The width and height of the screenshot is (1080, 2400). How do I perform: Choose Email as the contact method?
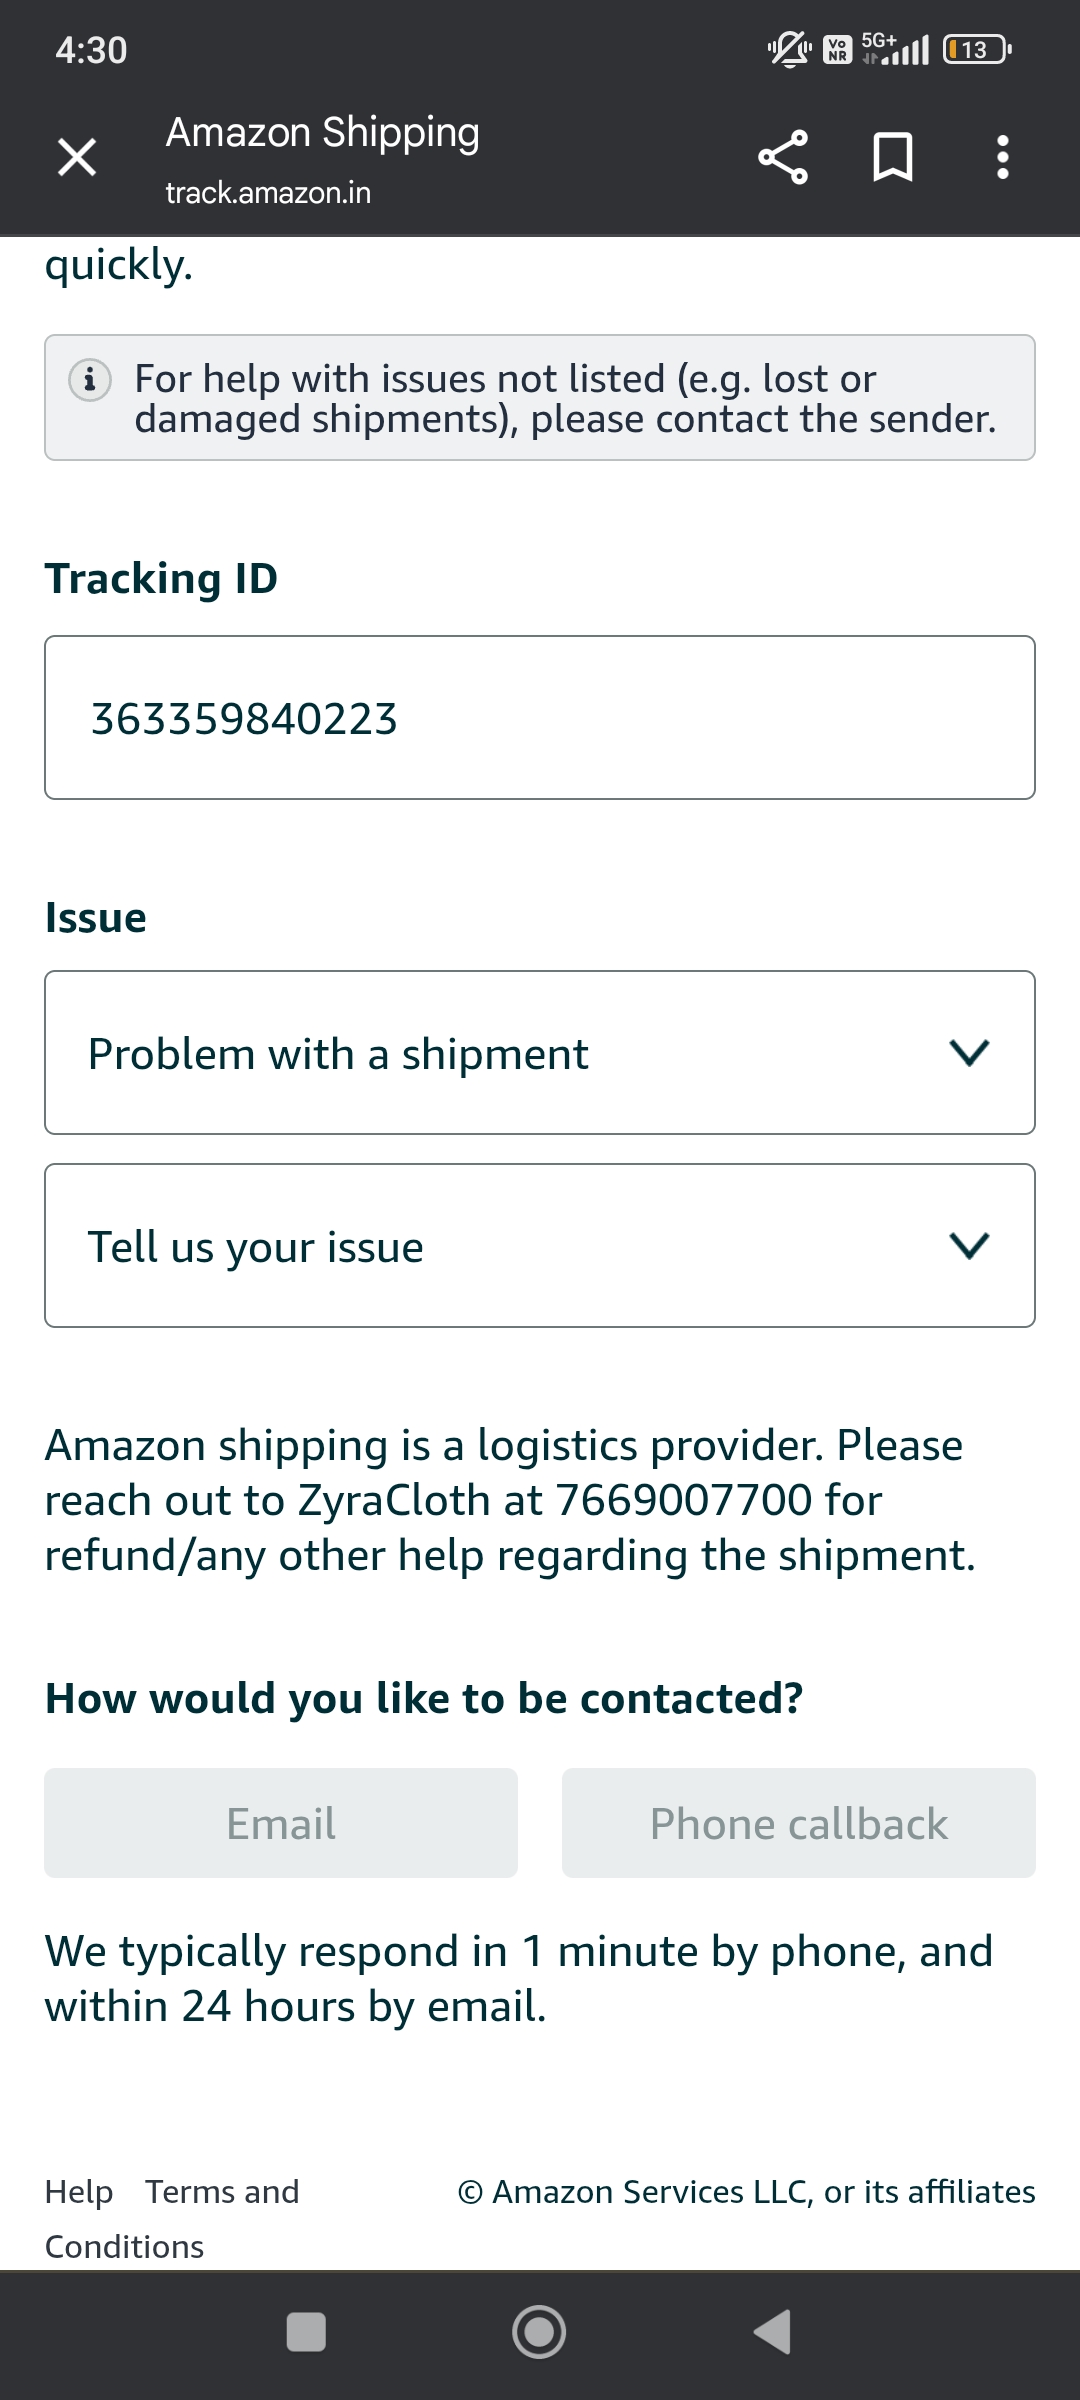[281, 1823]
